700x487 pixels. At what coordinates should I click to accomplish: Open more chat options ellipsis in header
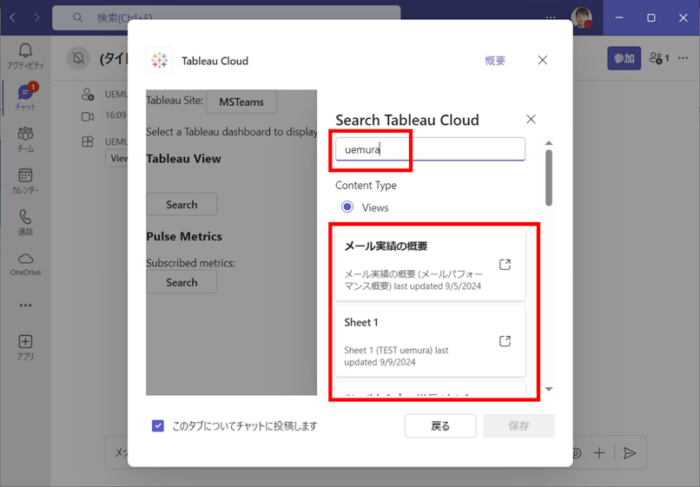click(683, 58)
